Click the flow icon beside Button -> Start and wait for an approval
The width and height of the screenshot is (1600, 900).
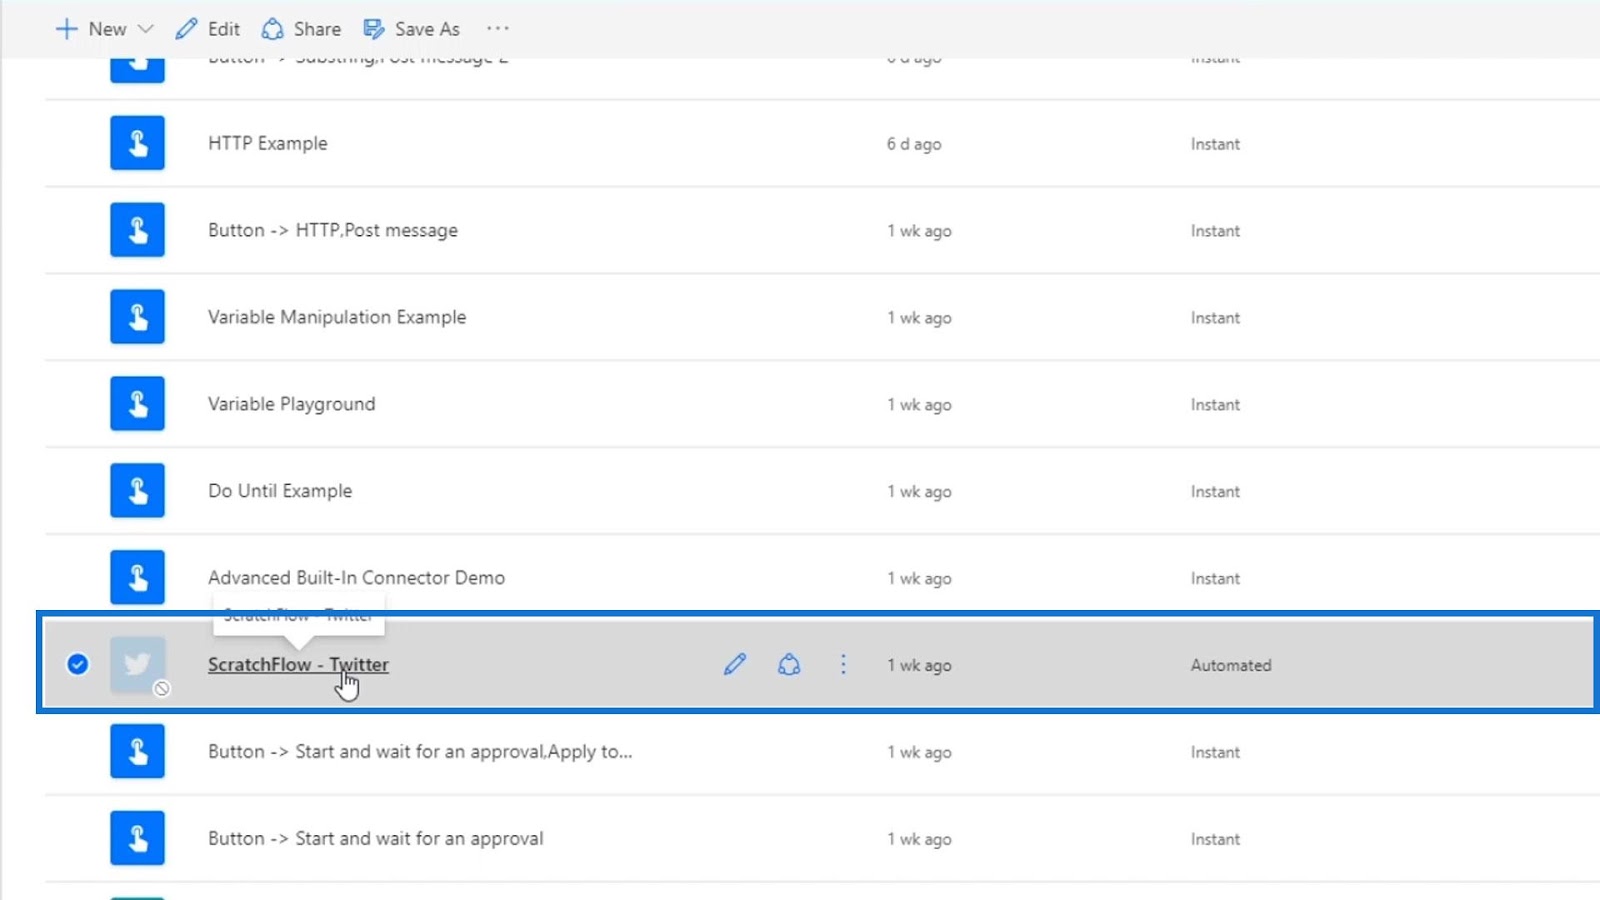click(x=137, y=839)
